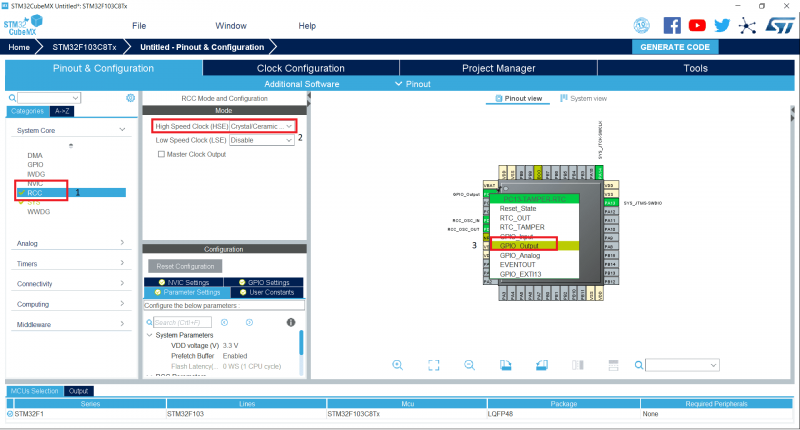Rotate the chip view counter-clockwise
Viewport: 800px width, 430px height.
coord(542,365)
